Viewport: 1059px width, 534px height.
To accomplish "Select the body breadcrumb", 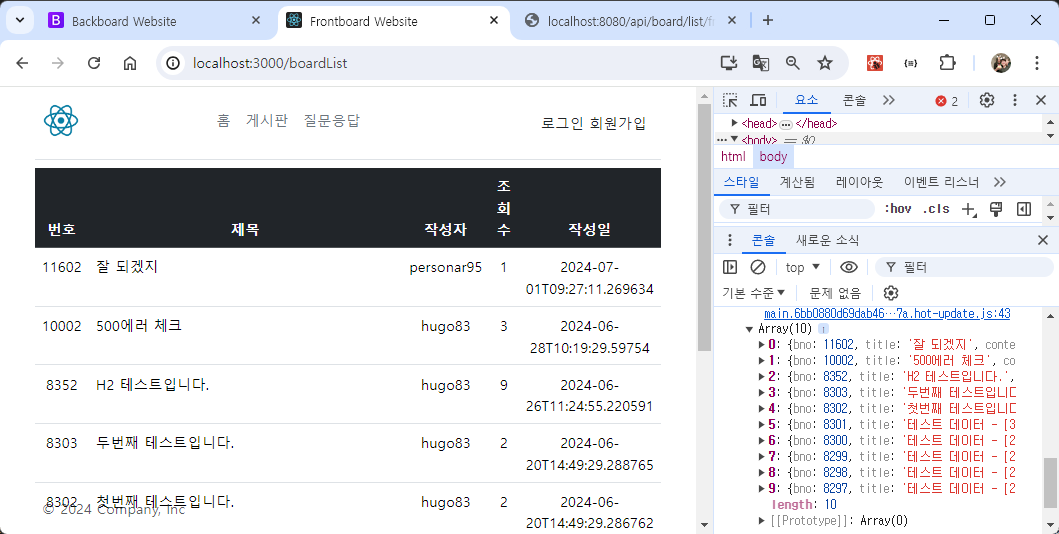I will pos(773,157).
